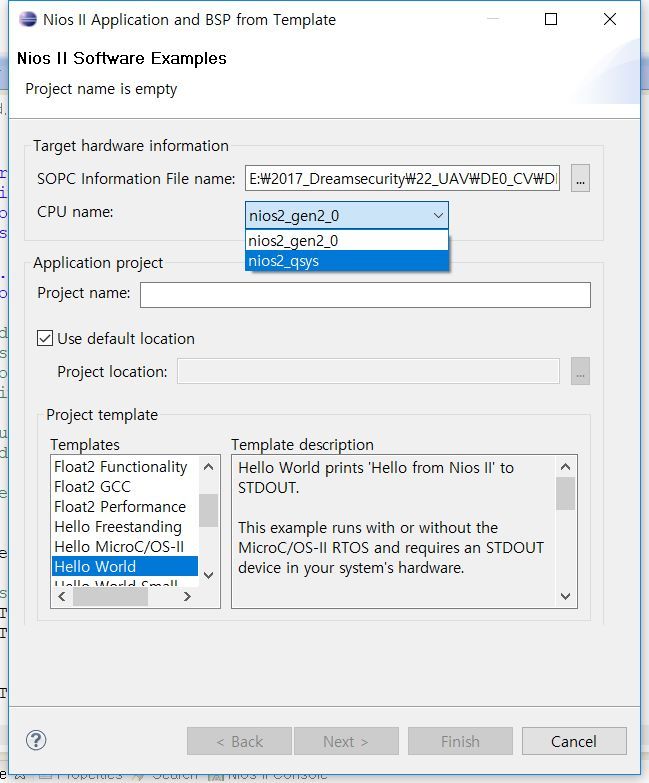Click the browse button for SOPC Information File

pos(580,178)
